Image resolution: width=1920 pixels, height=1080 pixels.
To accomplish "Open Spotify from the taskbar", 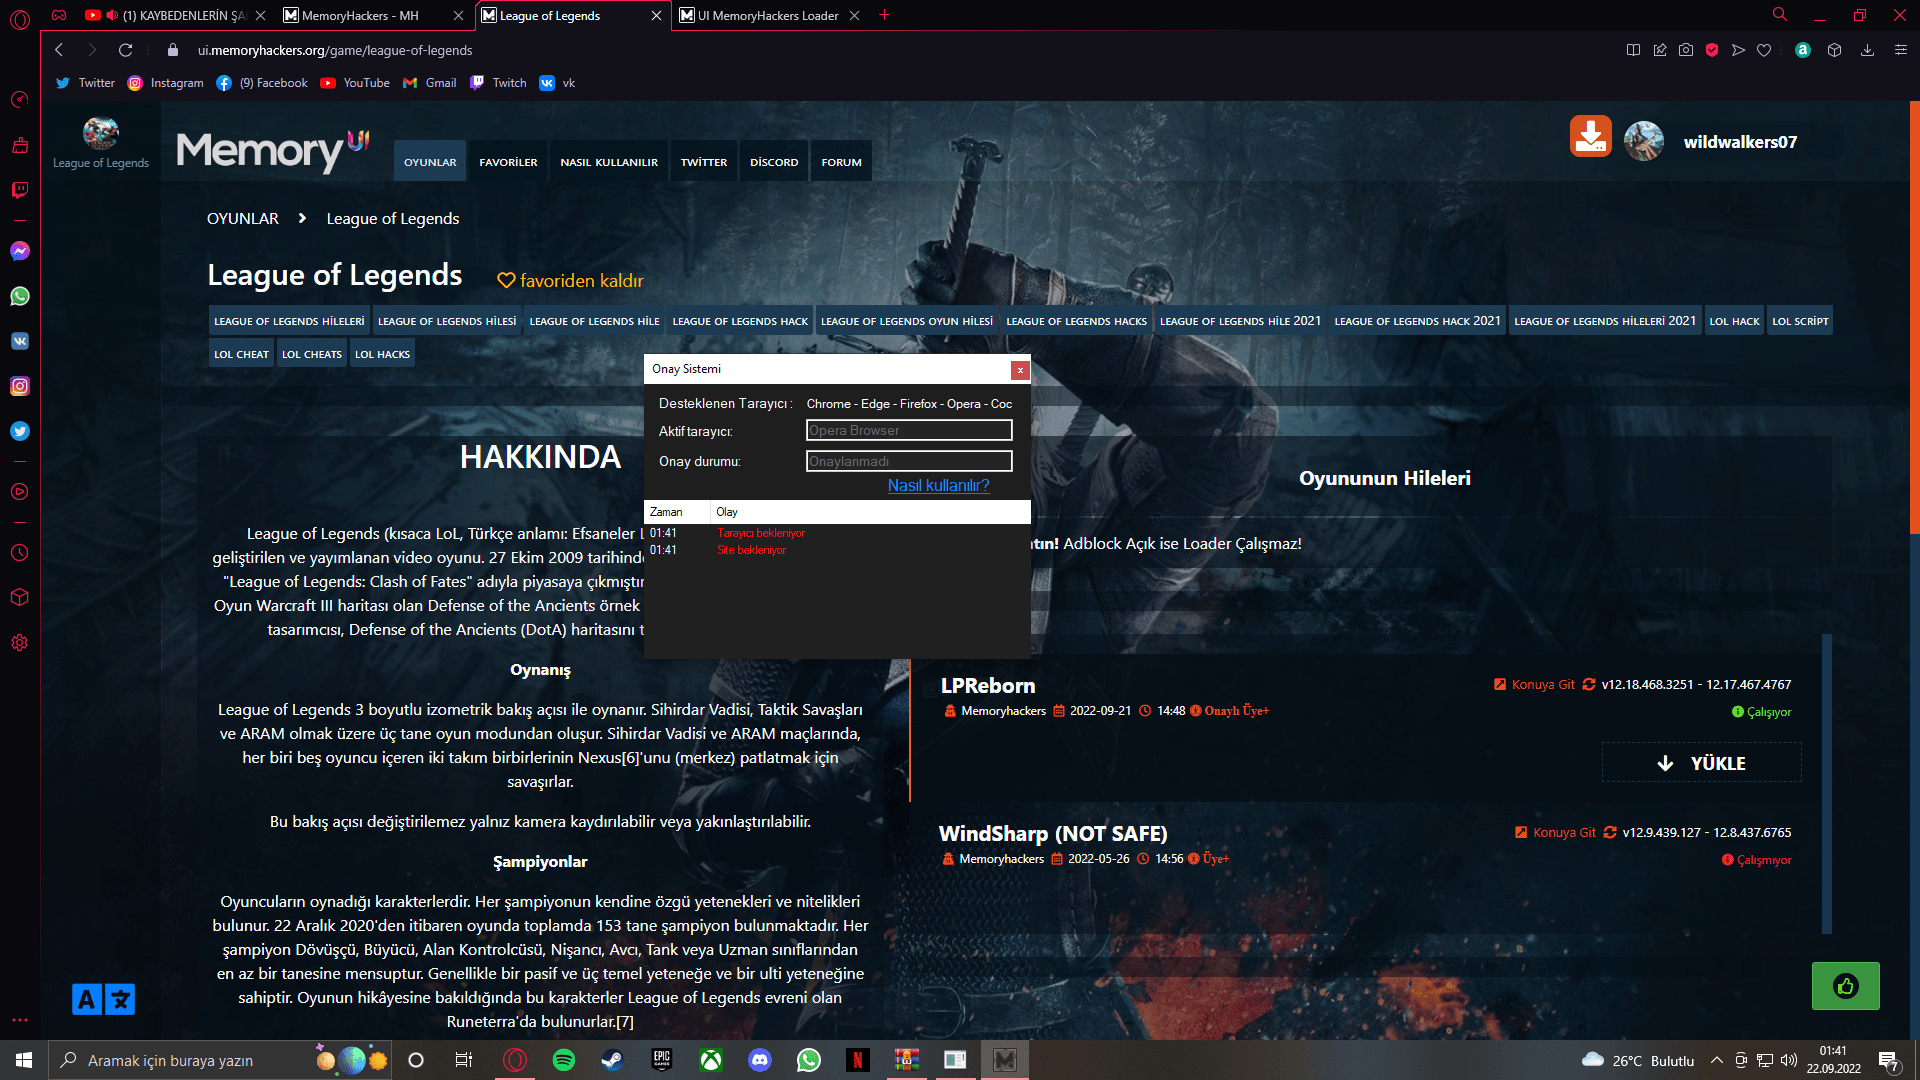I will (x=564, y=1060).
